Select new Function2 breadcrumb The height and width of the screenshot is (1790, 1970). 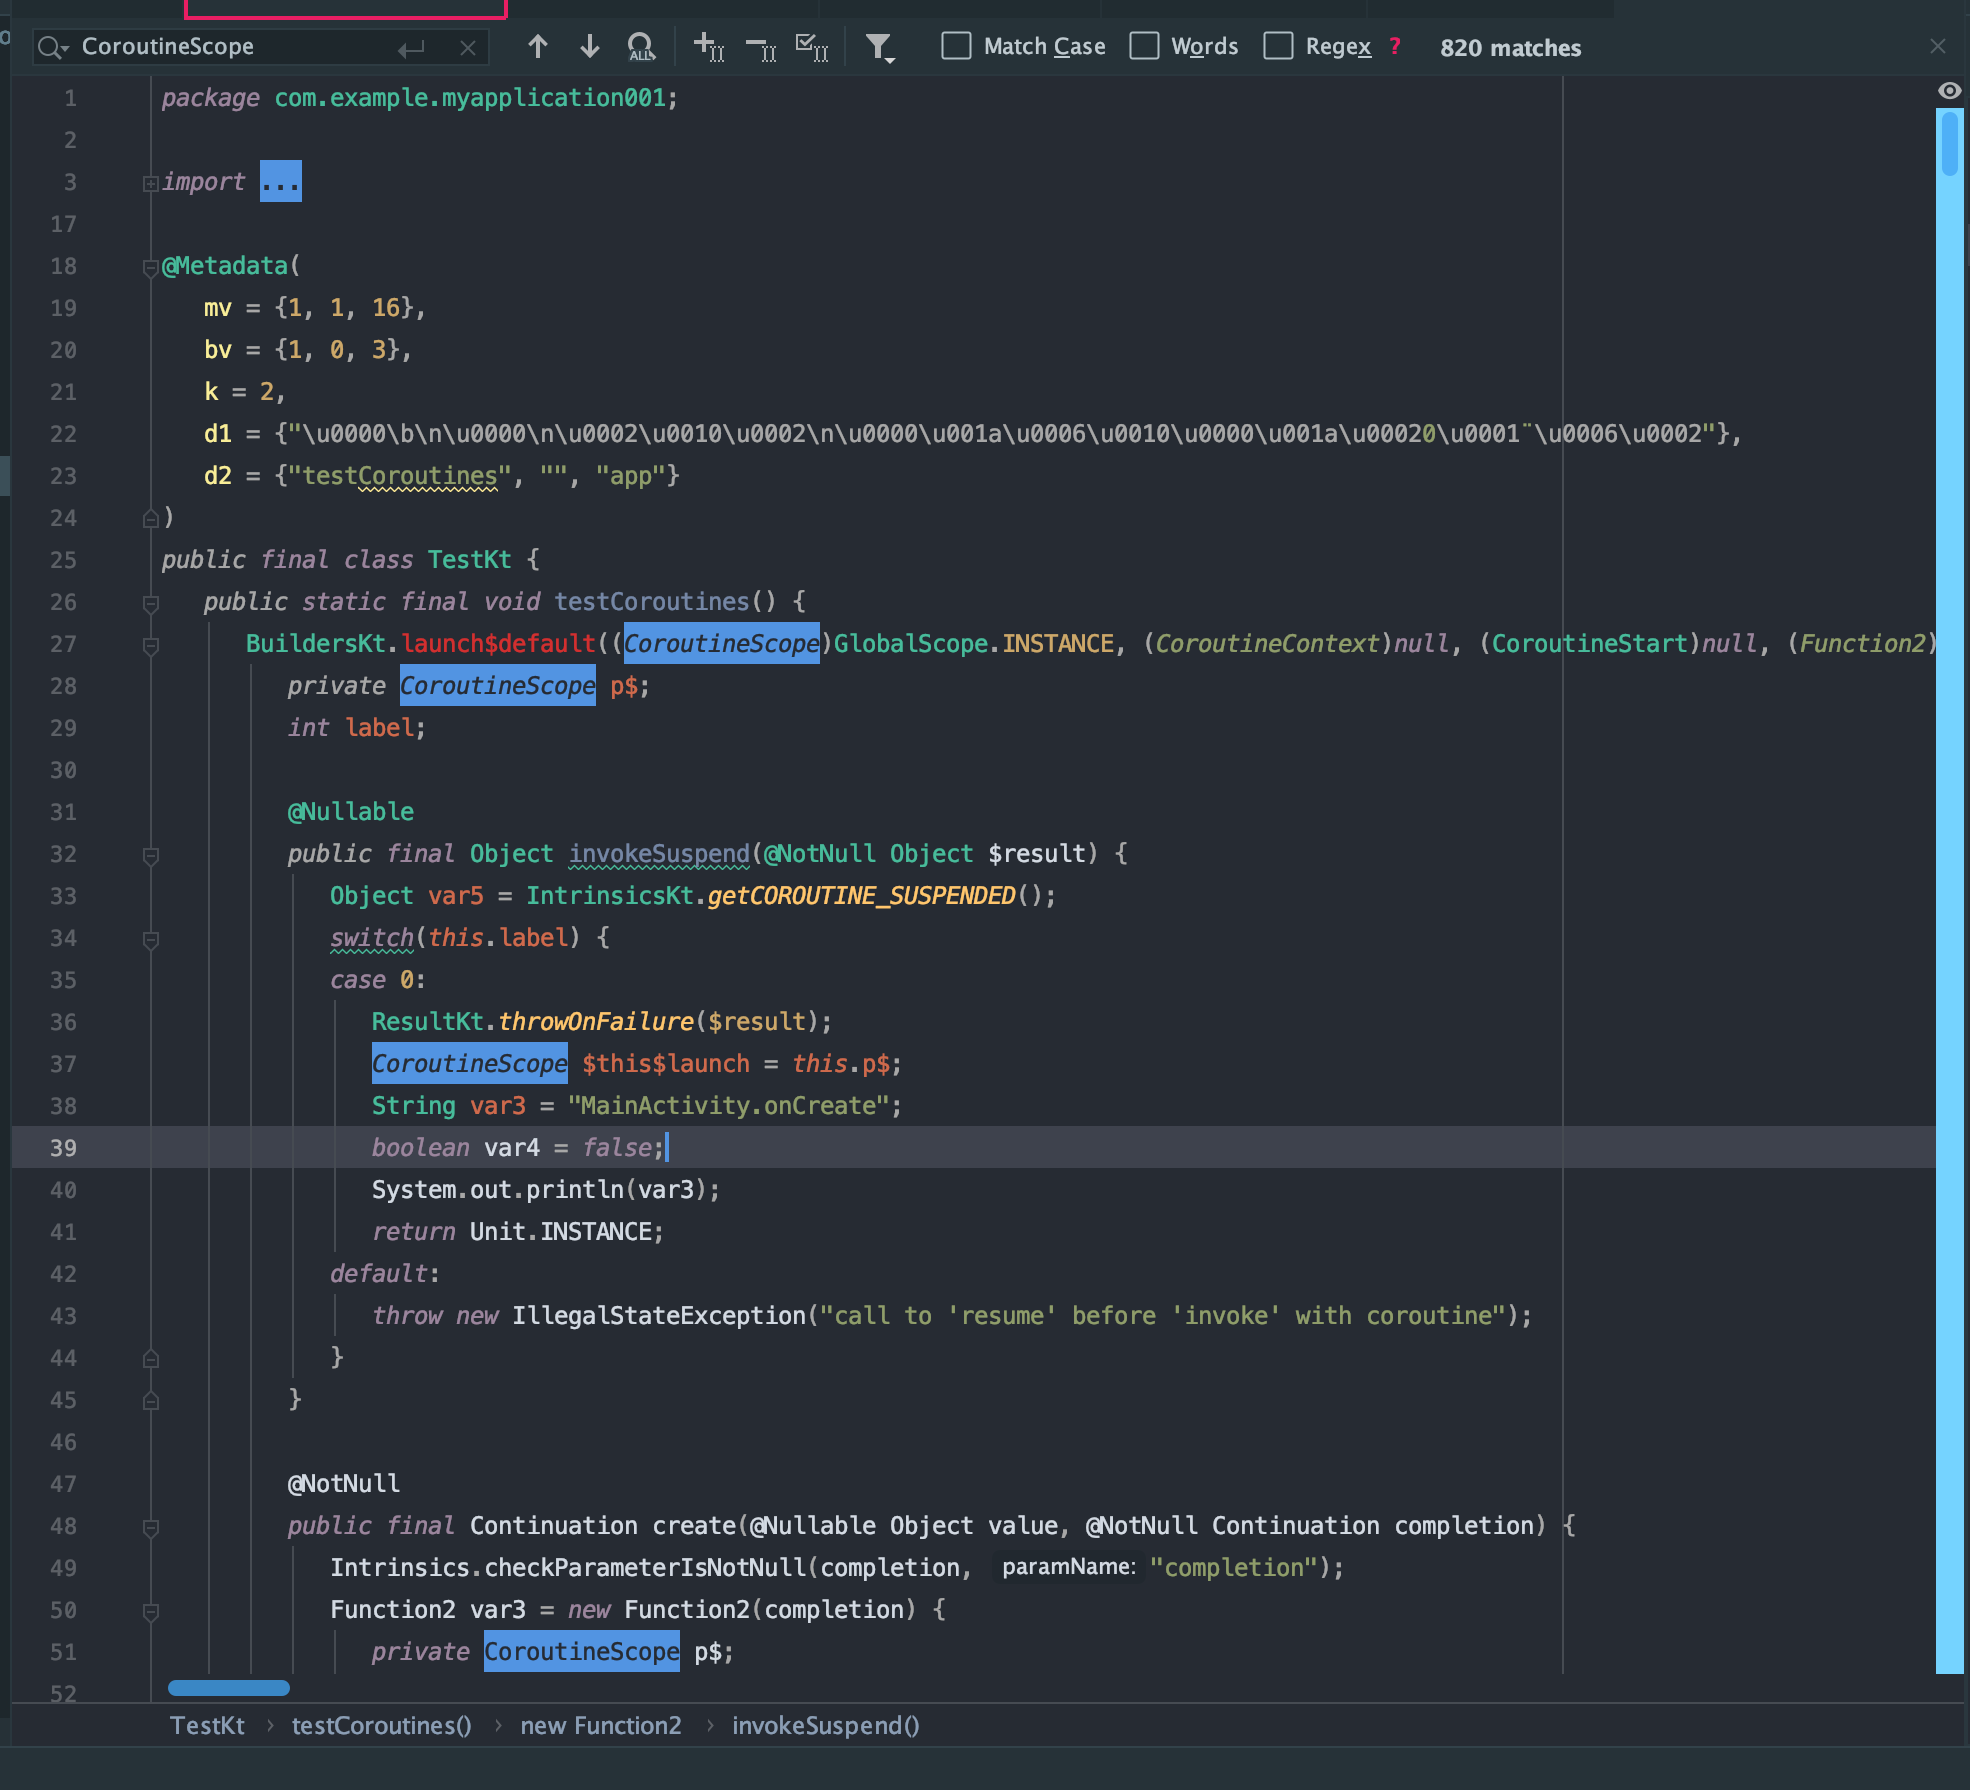[x=601, y=1725]
